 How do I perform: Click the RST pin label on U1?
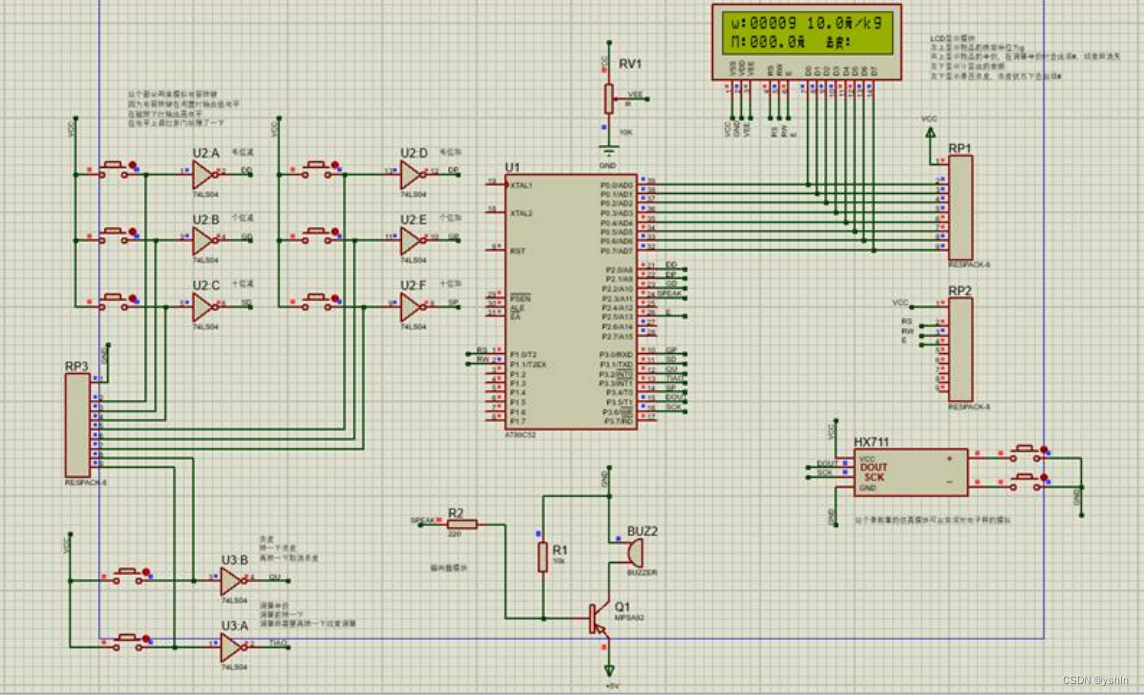pyautogui.click(x=517, y=251)
